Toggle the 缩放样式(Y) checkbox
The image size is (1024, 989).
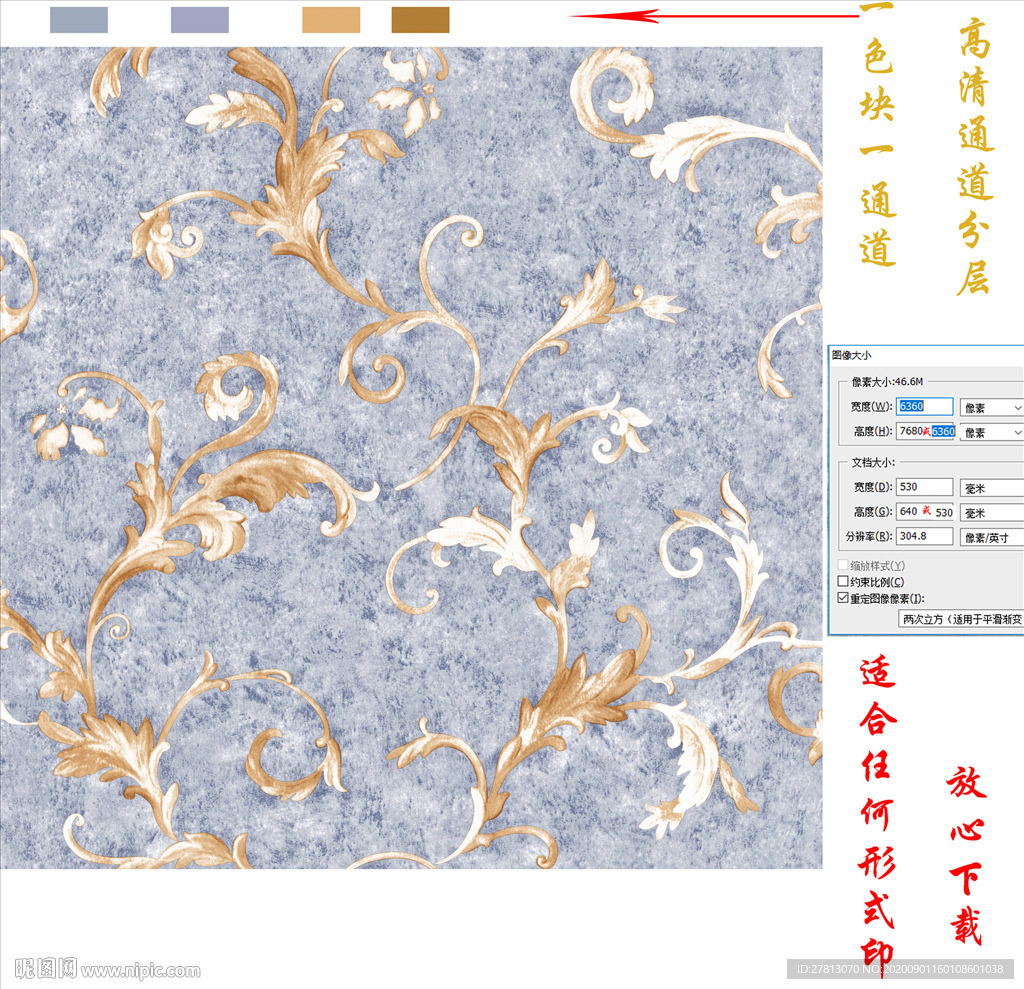(x=843, y=565)
